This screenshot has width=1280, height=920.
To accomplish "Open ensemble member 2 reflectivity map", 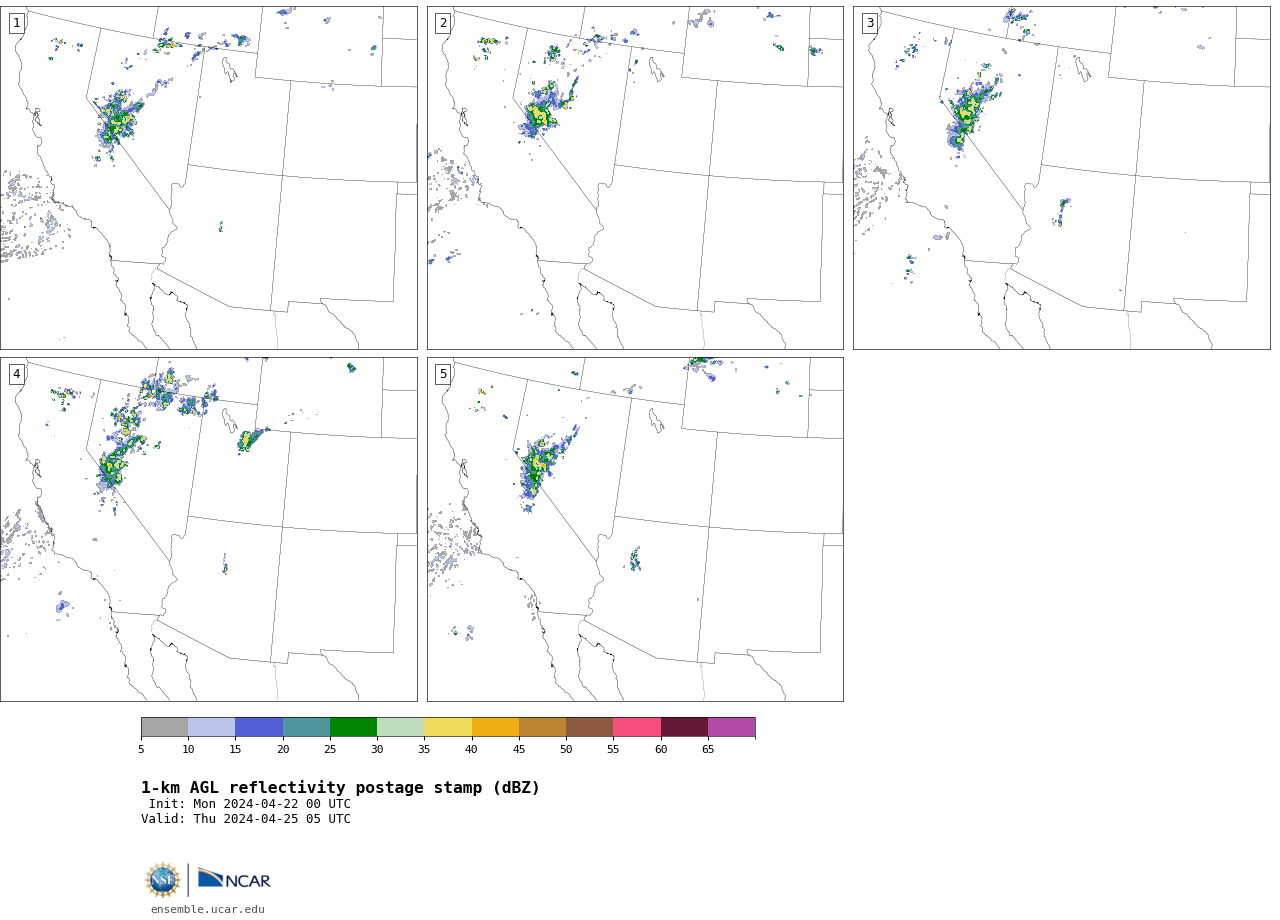I will pyautogui.click(x=635, y=178).
